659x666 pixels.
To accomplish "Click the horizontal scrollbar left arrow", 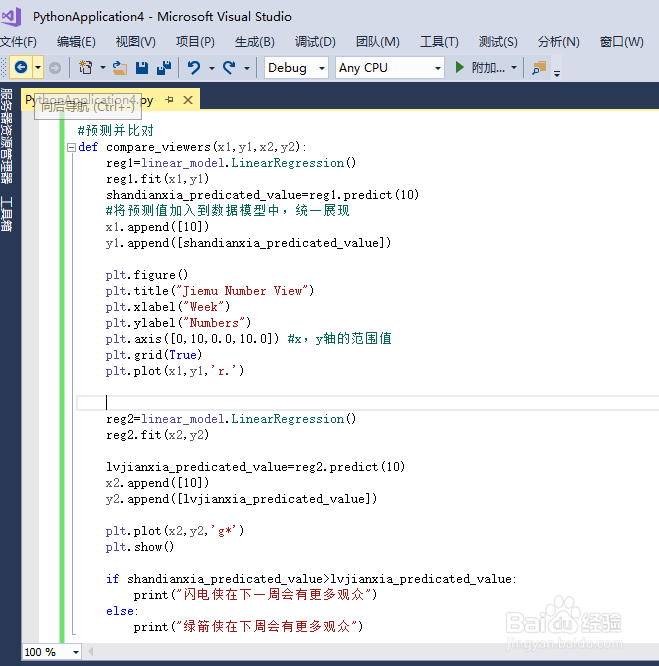I will [90, 652].
